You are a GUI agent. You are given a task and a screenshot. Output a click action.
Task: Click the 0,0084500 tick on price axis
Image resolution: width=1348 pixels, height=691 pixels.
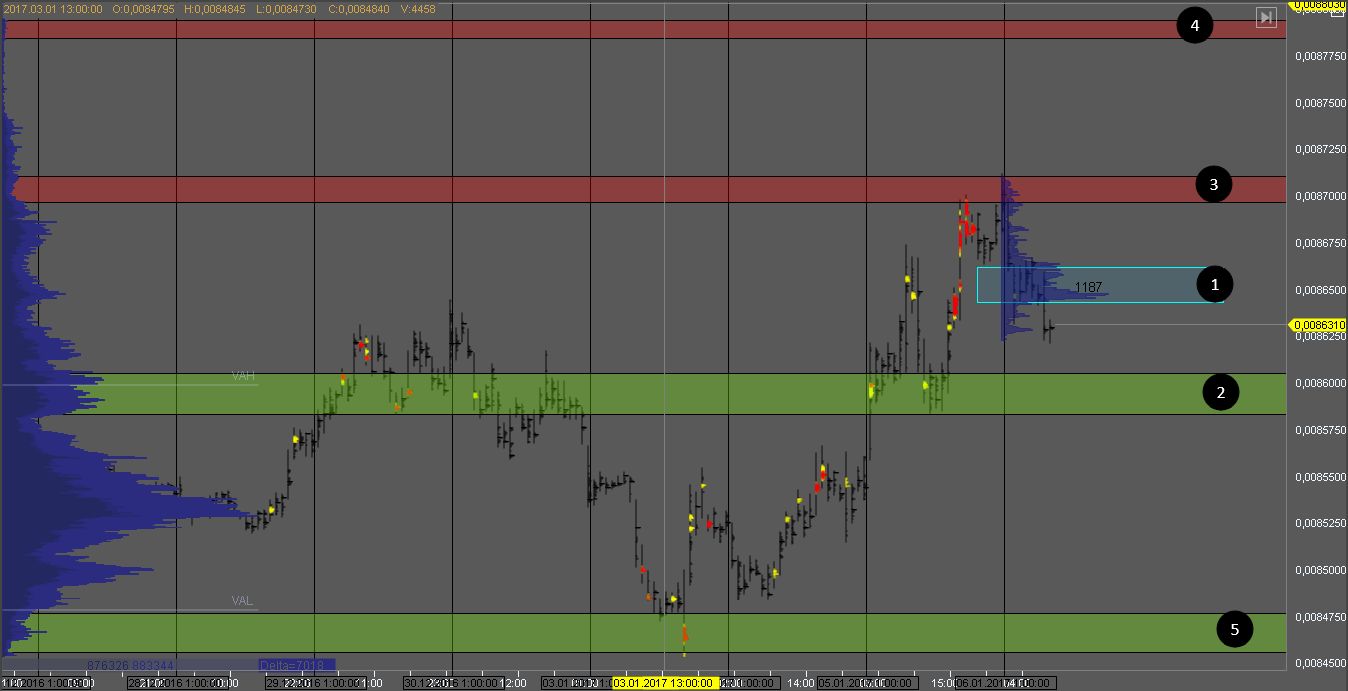click(1318, 663)
